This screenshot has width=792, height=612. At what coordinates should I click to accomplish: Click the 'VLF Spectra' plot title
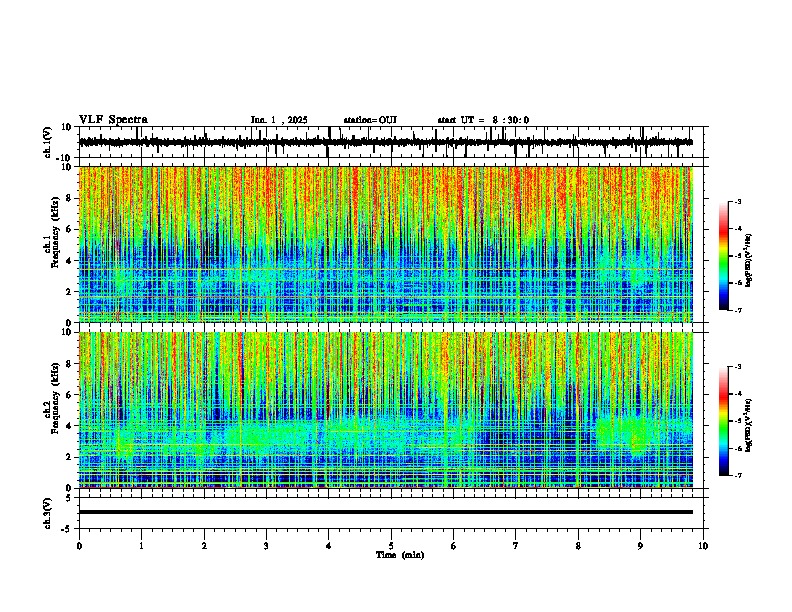pyautogui.click(x=113, y=119)
